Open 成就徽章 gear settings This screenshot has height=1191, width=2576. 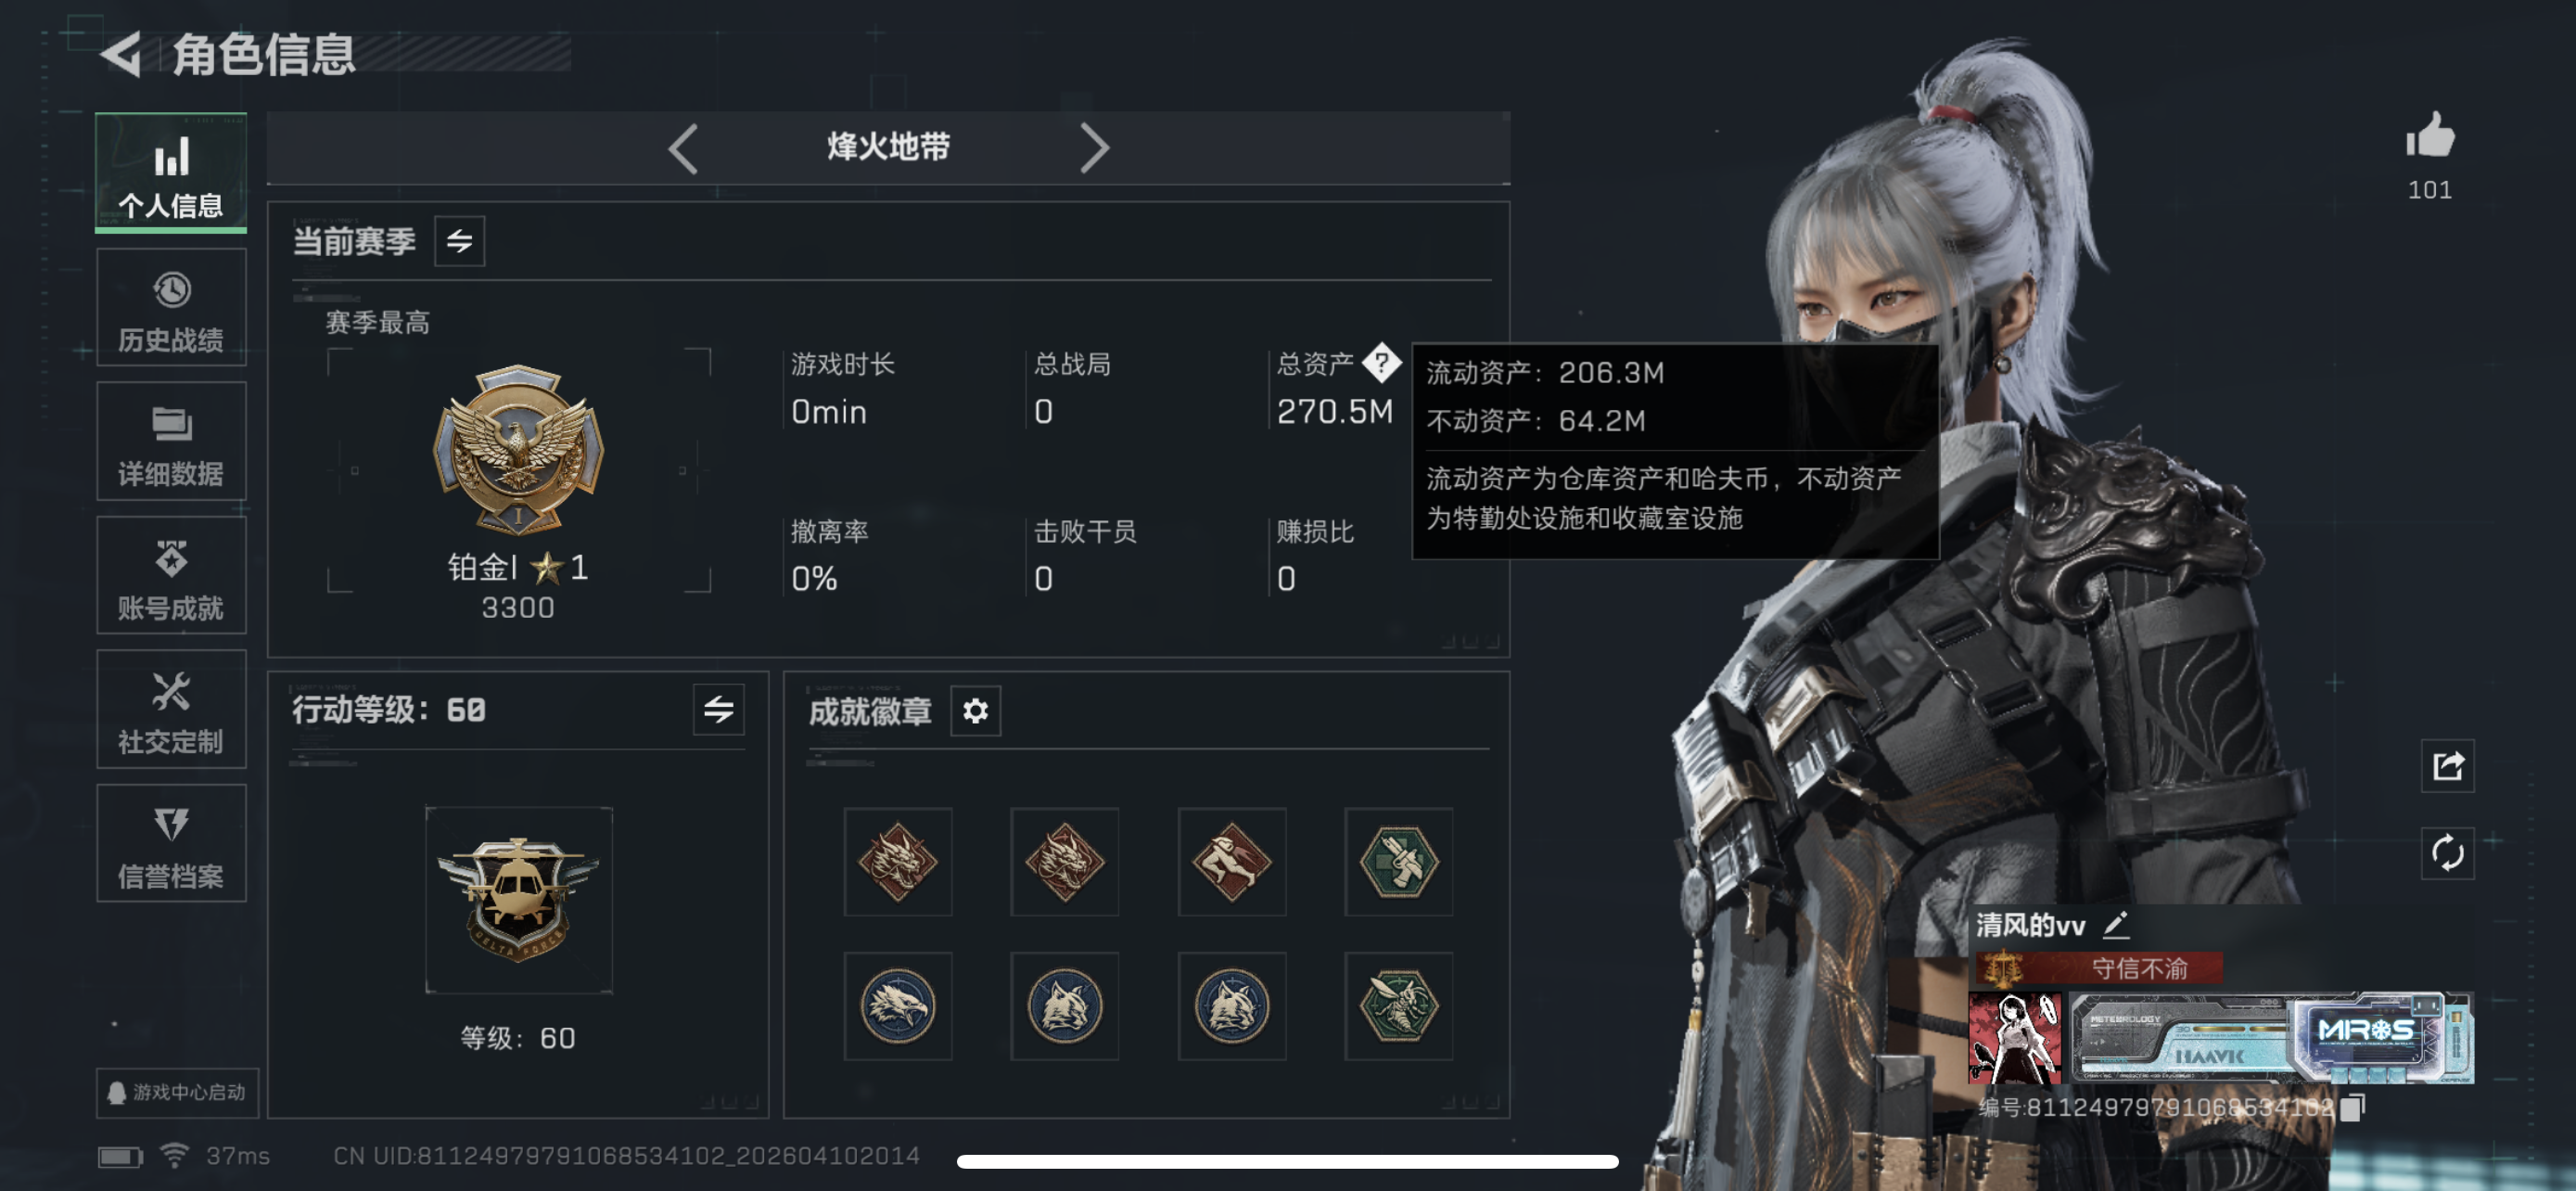975,711
